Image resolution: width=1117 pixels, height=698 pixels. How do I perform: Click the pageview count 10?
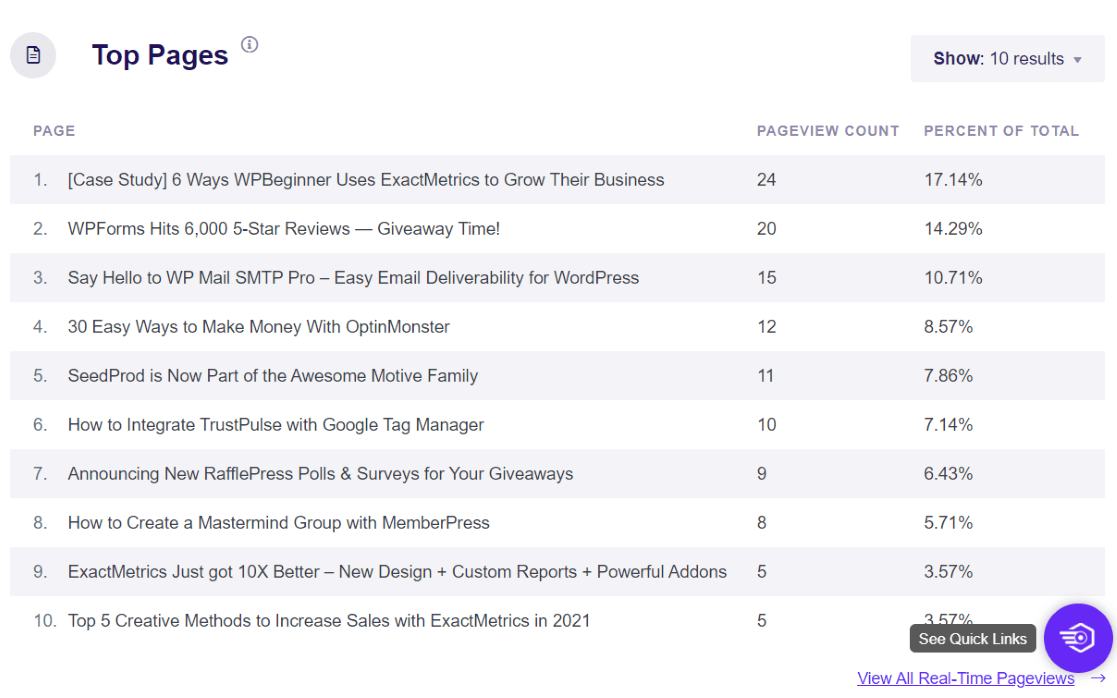click(x=767, y=424)
